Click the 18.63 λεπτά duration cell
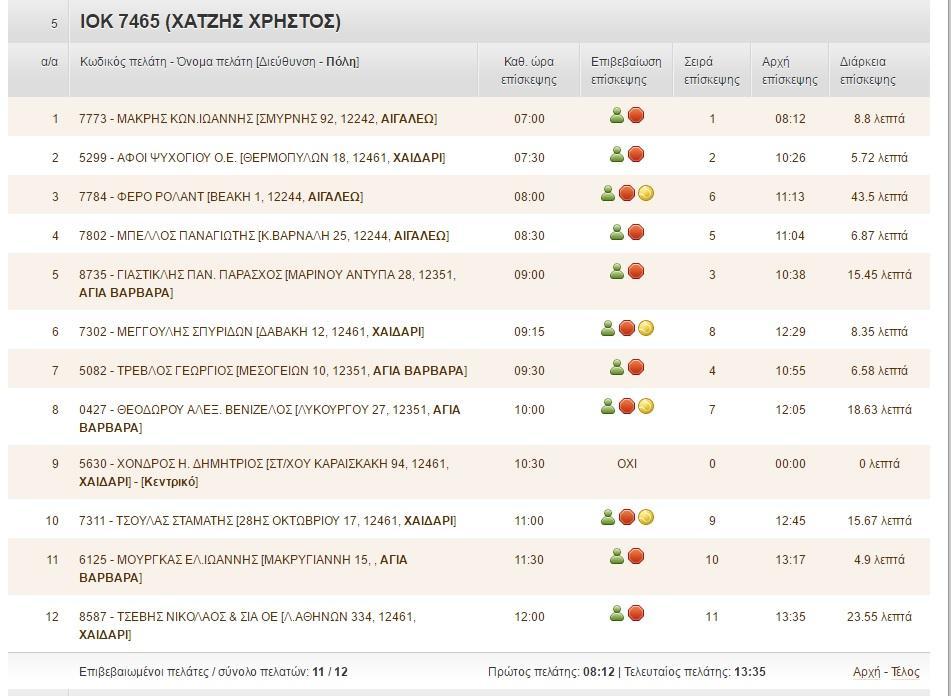This screenshot has width=951, height=696. (x=879, y=410)
